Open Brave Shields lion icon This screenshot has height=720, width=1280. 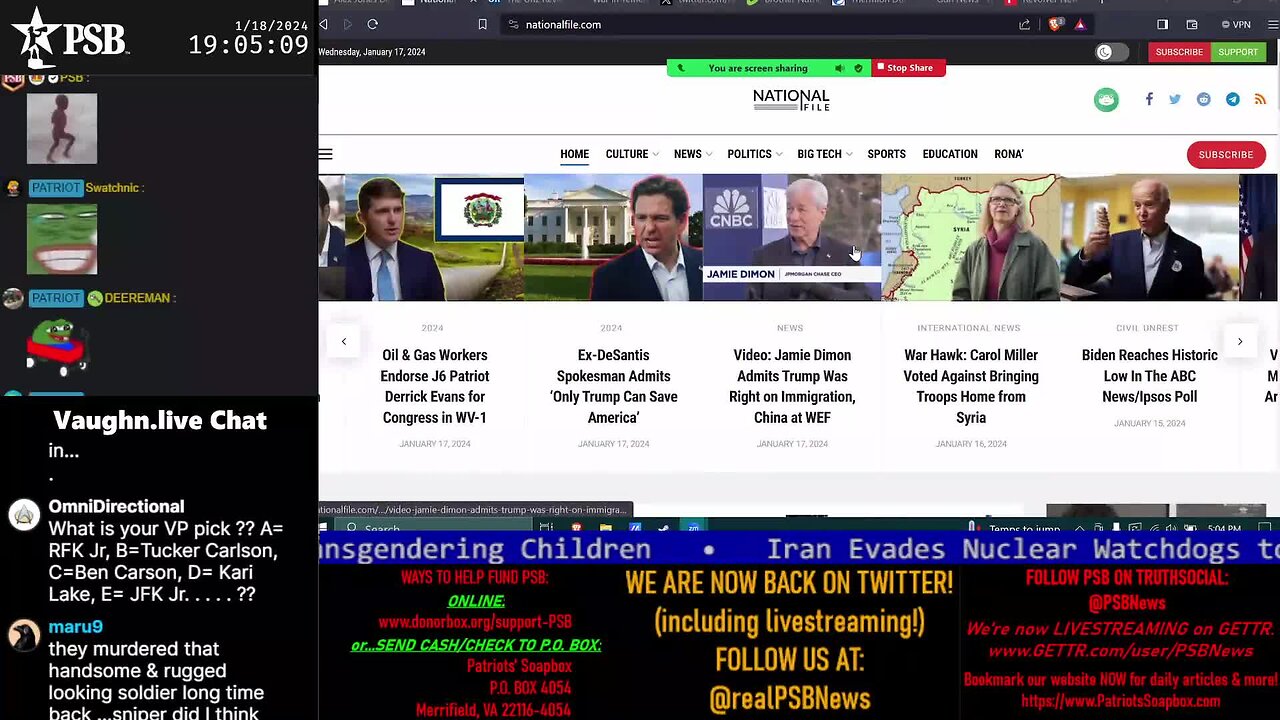click(1055, 24)
